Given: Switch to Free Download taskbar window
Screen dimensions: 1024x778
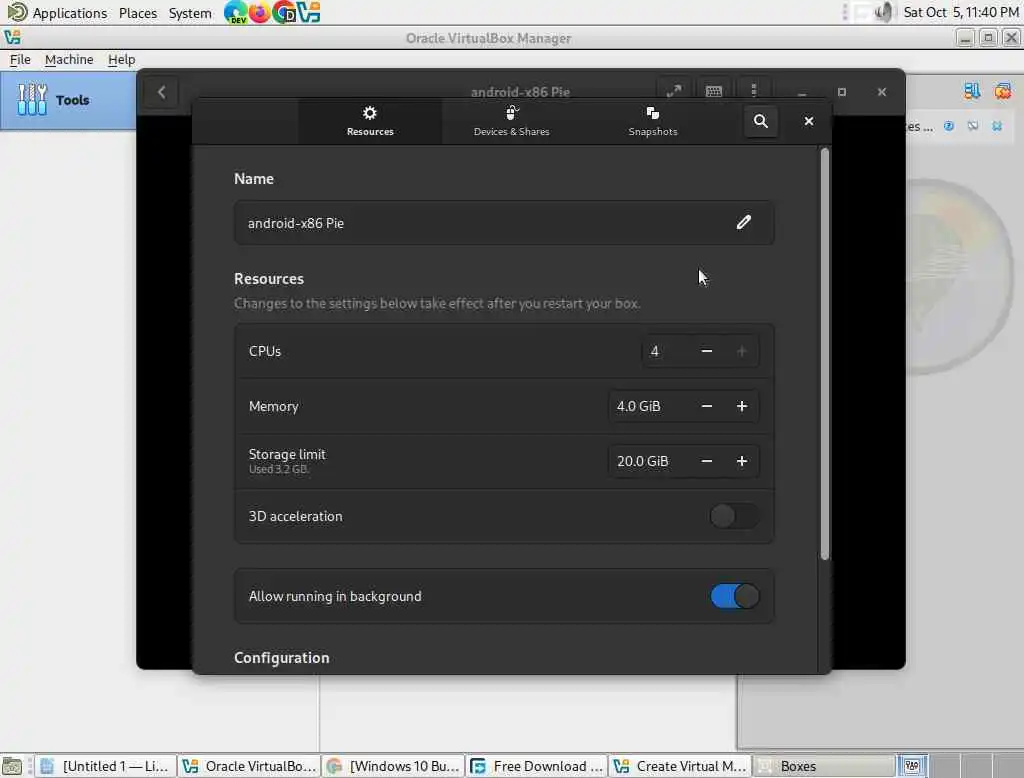Looking at the screenshot, I should pyautogui.click(x=537, y=766).
